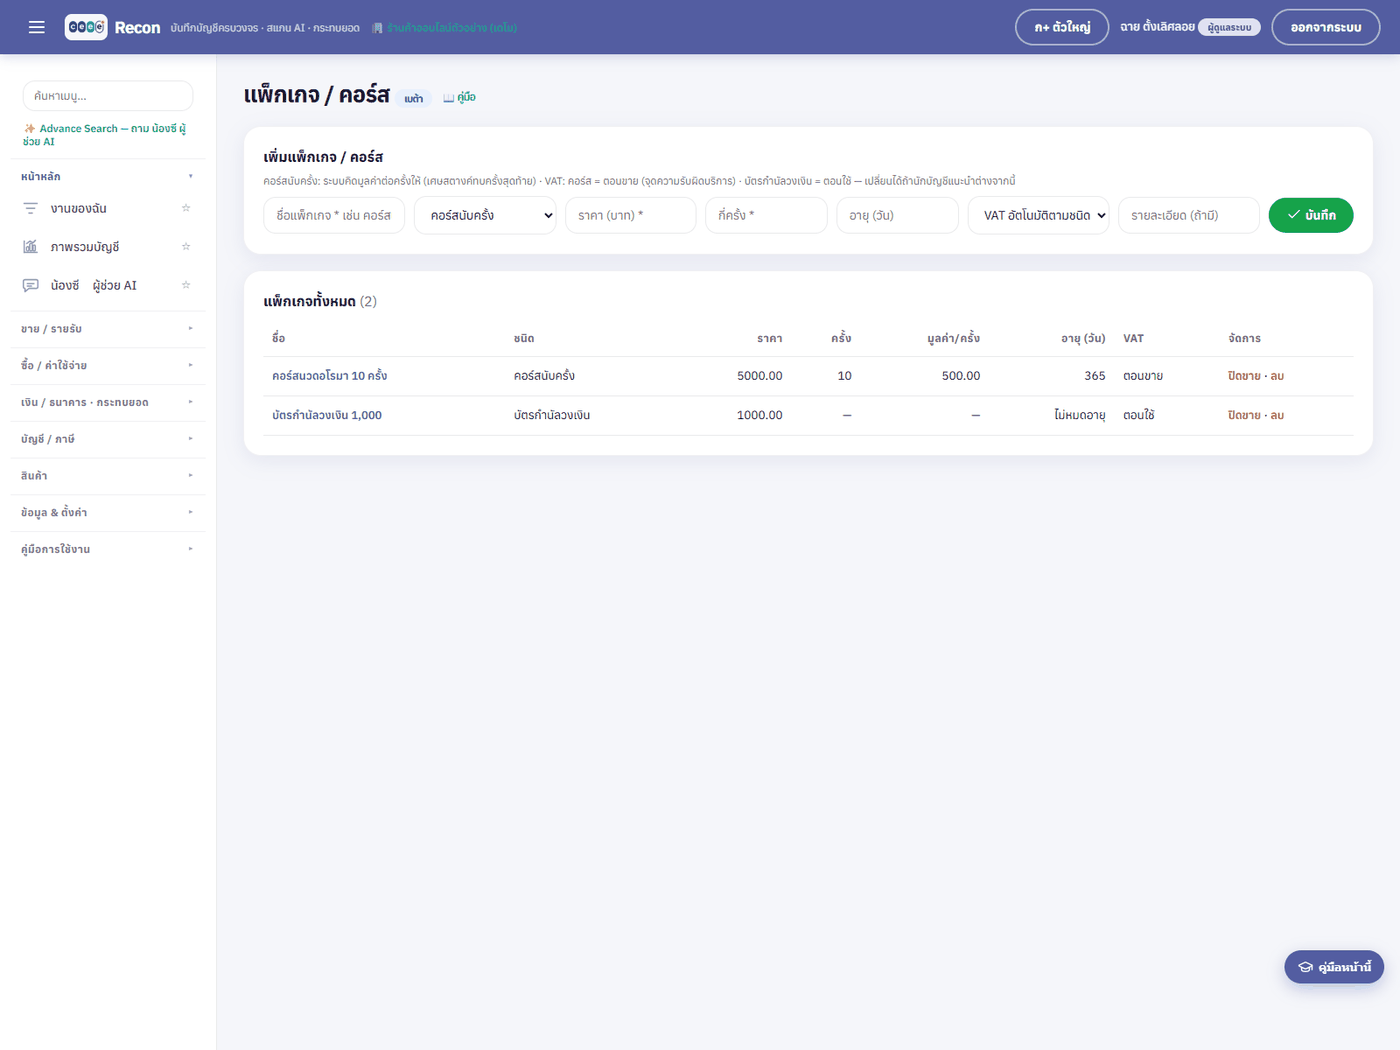Click ปิดขาย for คอร์สนวดอโรมา 10 ครั้ง
The image size is (1400, 1050).
click(1244, 376)
